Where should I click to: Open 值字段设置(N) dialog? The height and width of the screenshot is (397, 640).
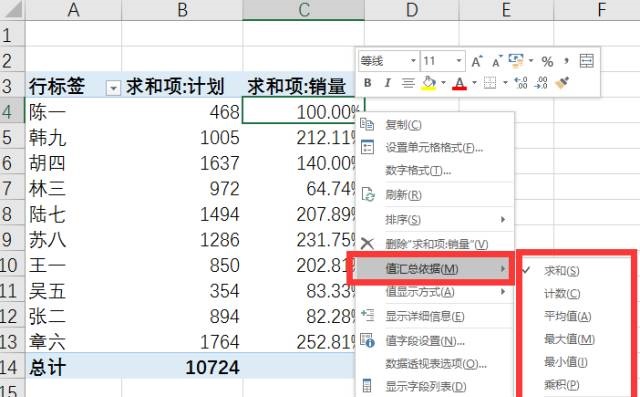coord(435,341)
